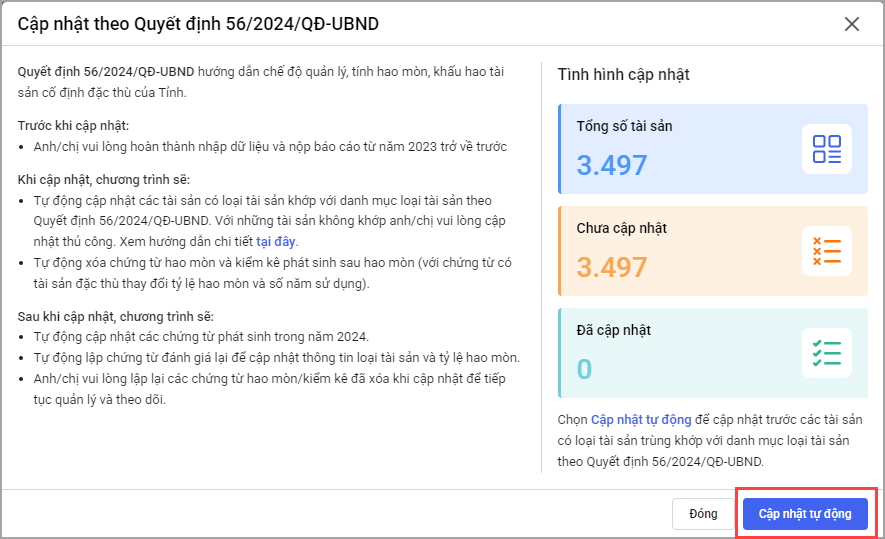Click the Tổng số tài sản label
This screenshot has height=539, width=885.
[624, 126]
